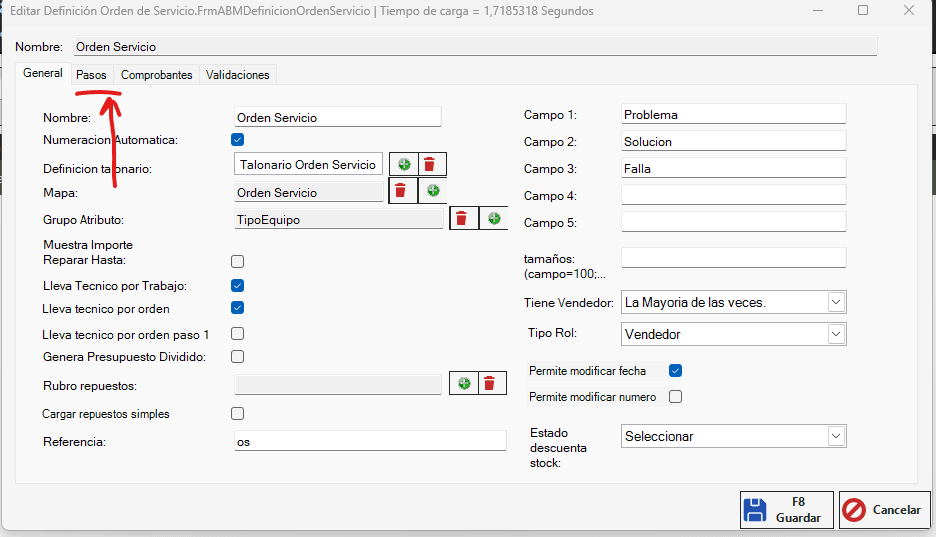Viewport: 936px width, 537px height.
Task: Click green add icon for Definicion talonario
Action: pos(403,165)
